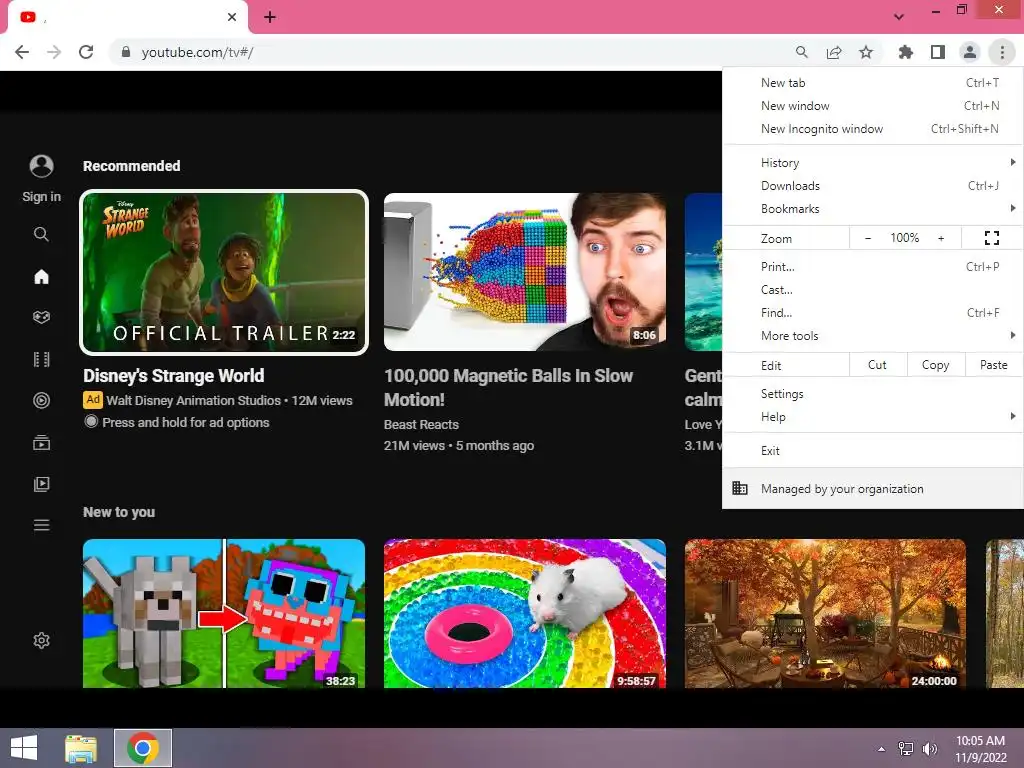Choose Cast... in the menu
The width and height of the screenshot is (1024, 768).
coord(872,289)
